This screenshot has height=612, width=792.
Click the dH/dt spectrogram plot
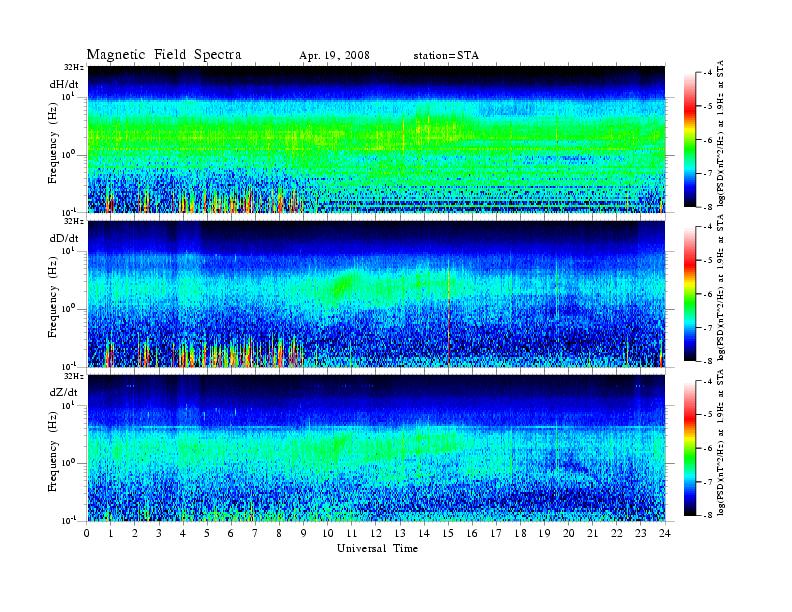tap(376, 139)
